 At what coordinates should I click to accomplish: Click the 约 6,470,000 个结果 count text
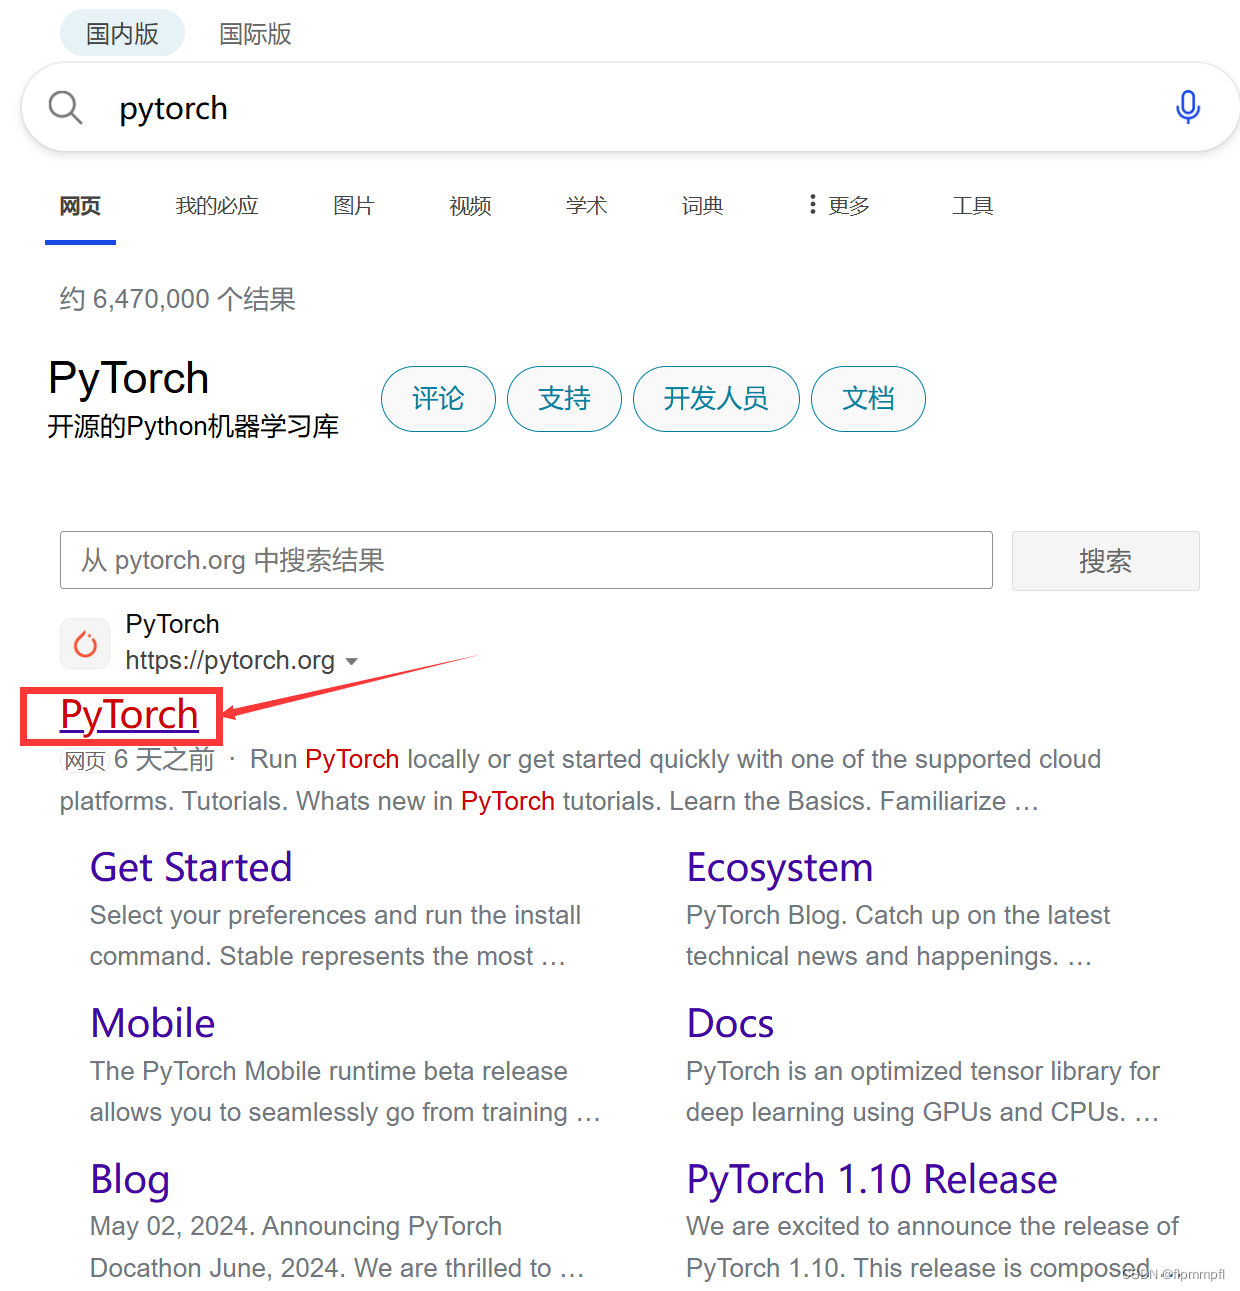(178, 299)
